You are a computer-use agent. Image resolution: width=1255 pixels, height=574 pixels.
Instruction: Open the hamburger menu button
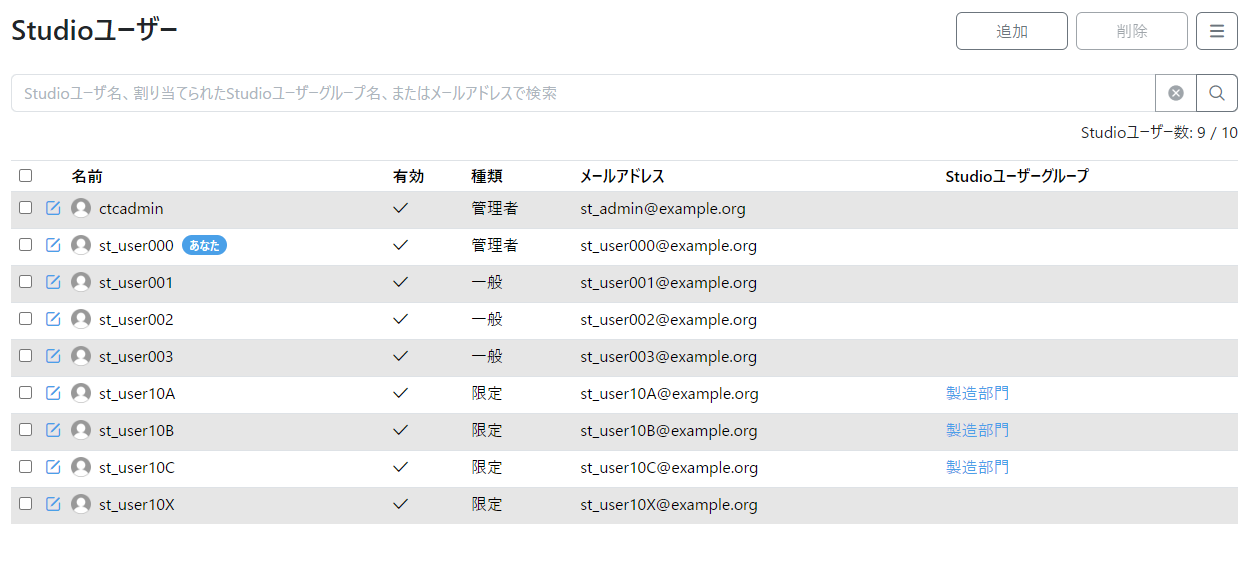coord(1217,31)
